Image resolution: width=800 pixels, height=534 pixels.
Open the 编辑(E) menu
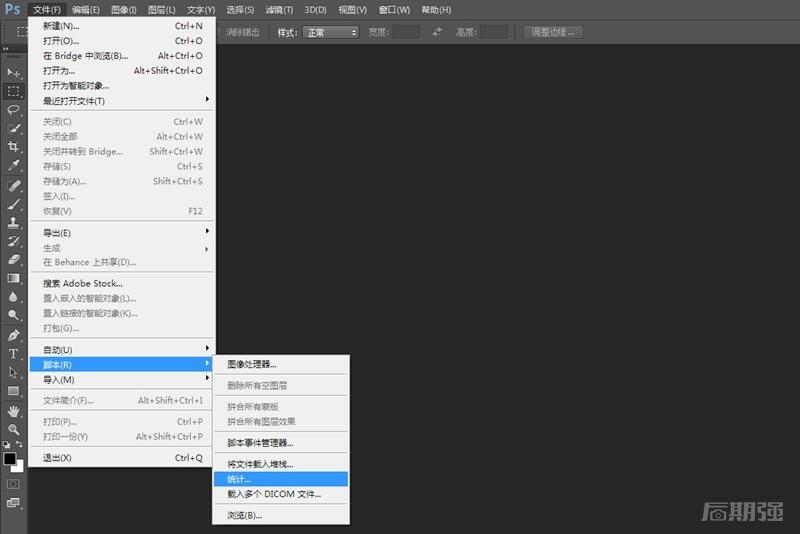pos(86,10)
